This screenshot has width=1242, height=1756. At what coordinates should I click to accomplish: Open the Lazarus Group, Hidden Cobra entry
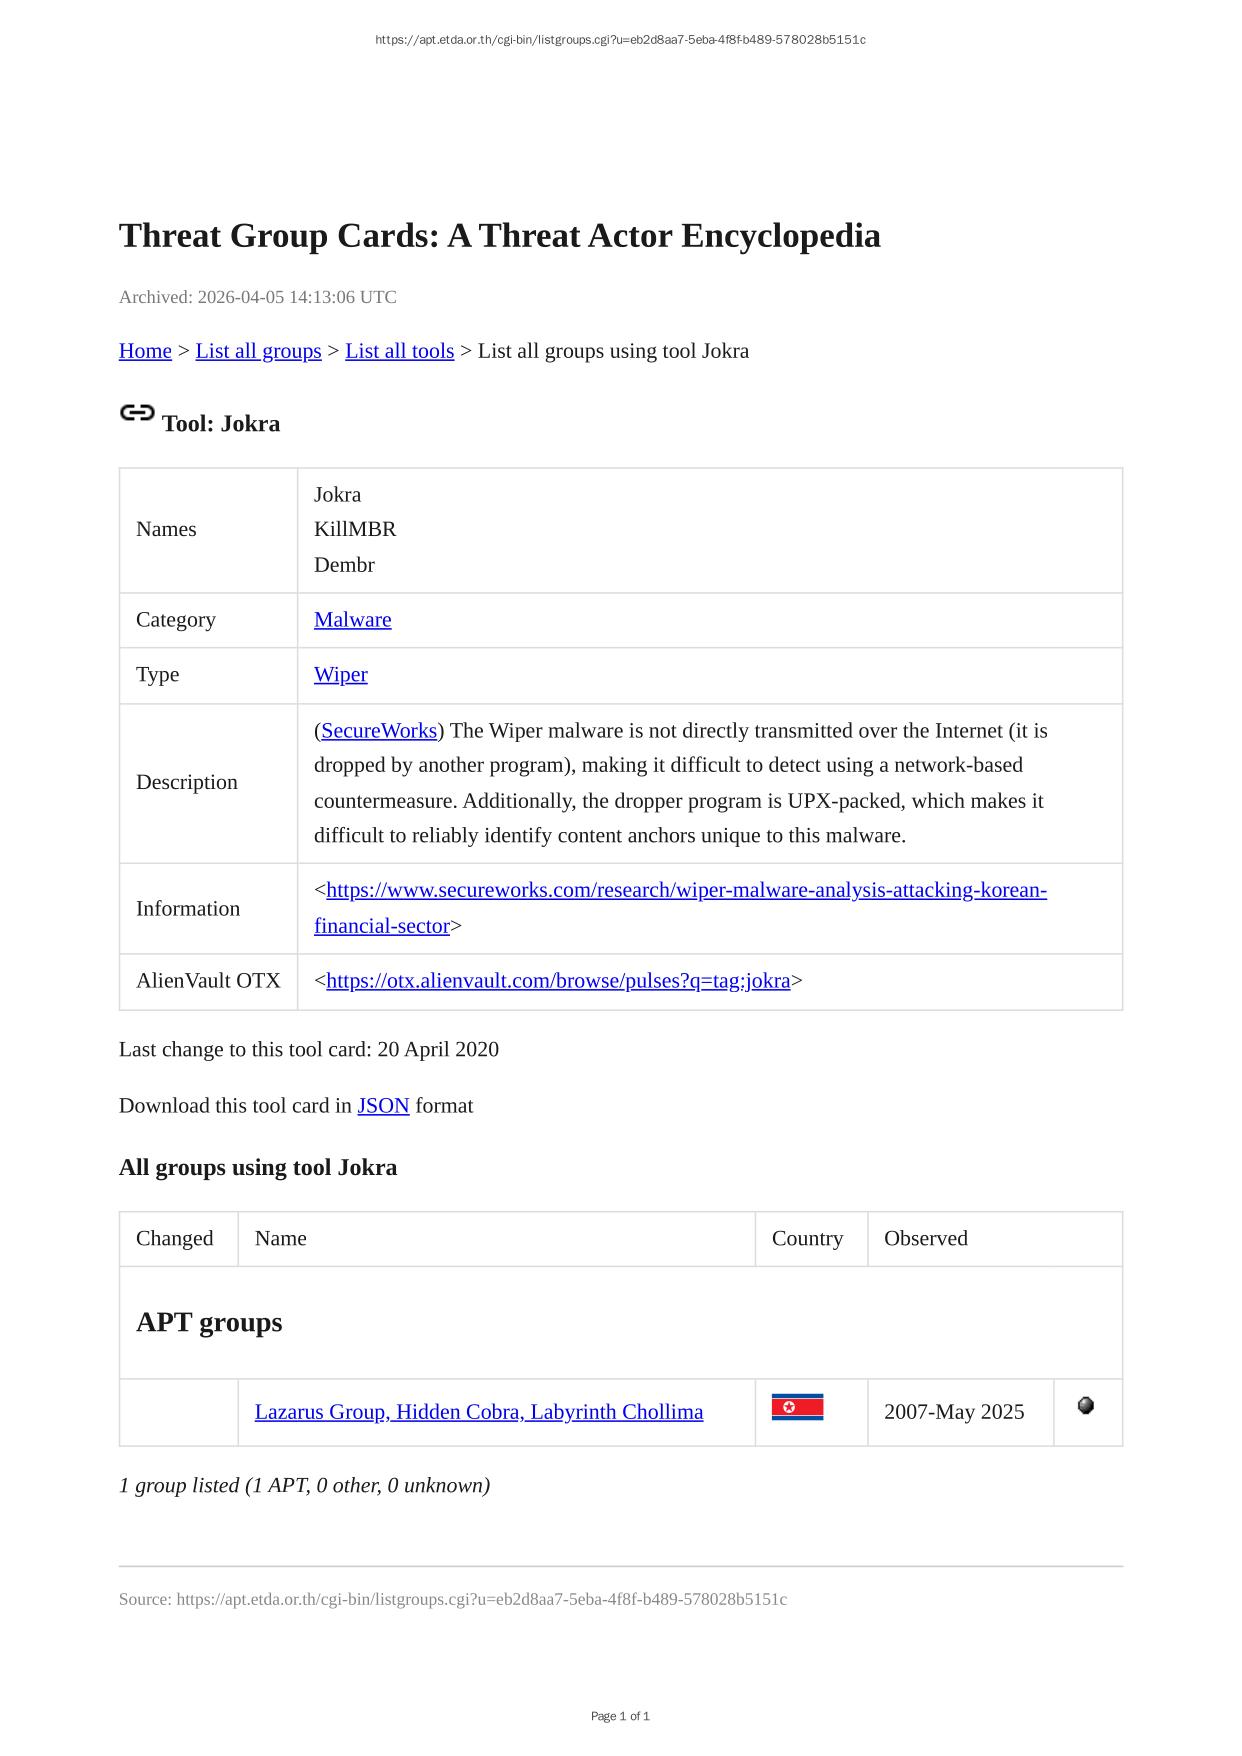[x=478, y=1412]
